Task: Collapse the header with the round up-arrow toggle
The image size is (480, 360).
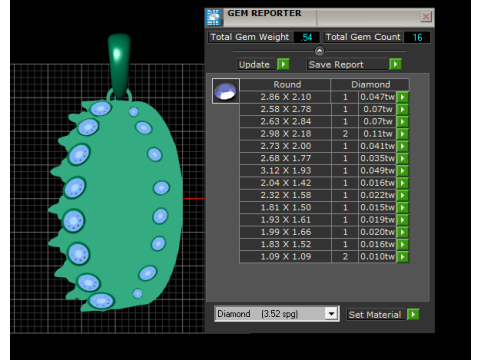Action: click(x=319, y=51)
